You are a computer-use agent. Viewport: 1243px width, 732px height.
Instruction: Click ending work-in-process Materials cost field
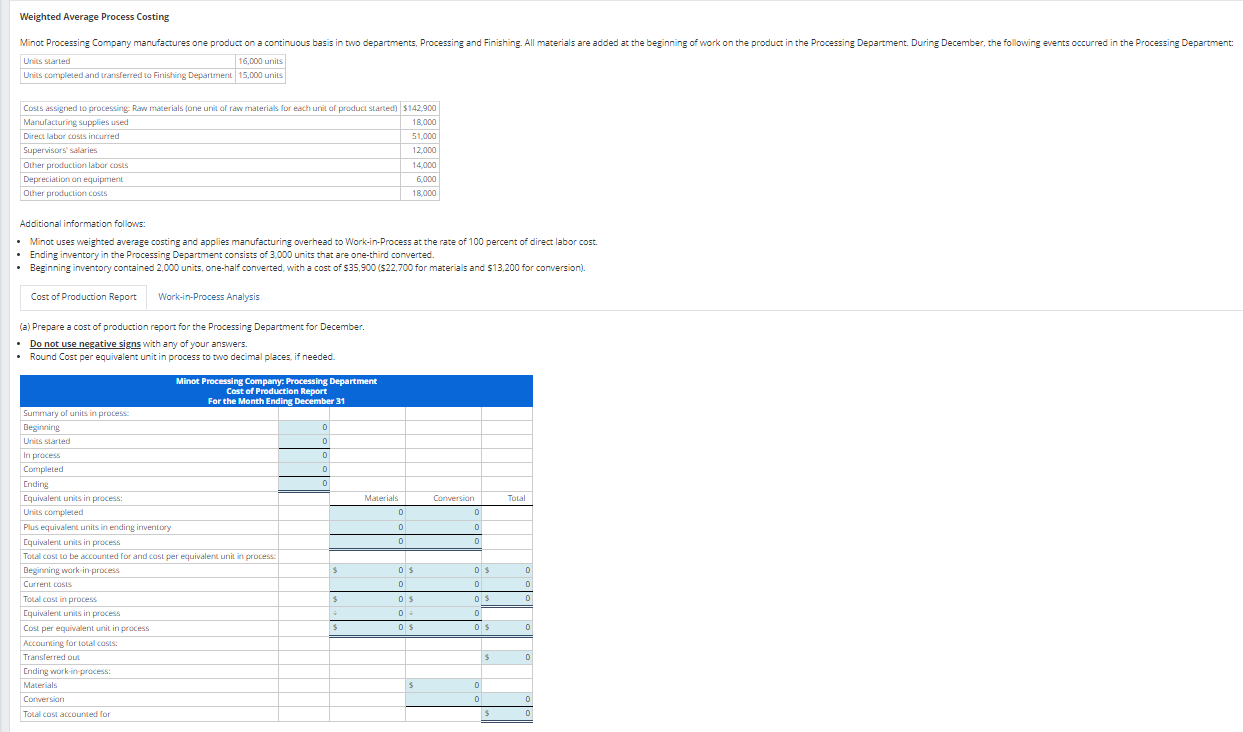pyautogui.click(x=442, y=685)
